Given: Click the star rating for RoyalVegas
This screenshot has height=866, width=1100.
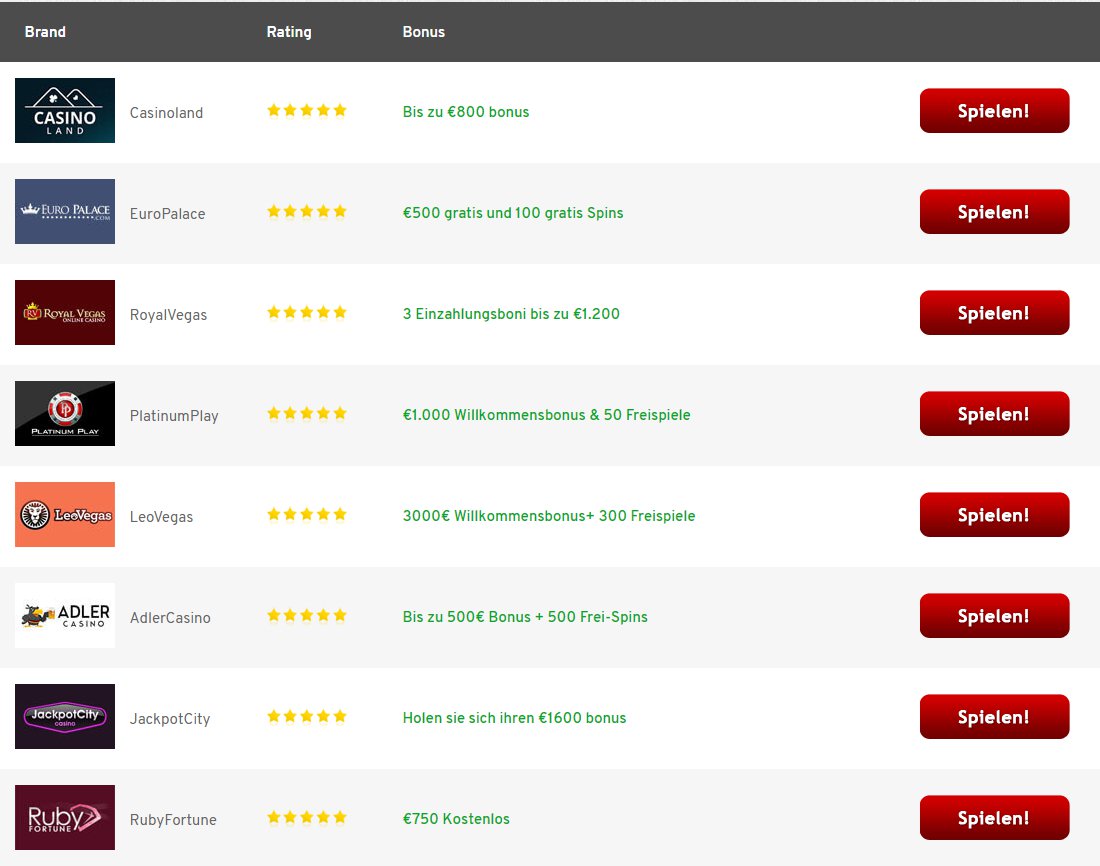Looking at the screenshot, I should click(x=307, y=312).
